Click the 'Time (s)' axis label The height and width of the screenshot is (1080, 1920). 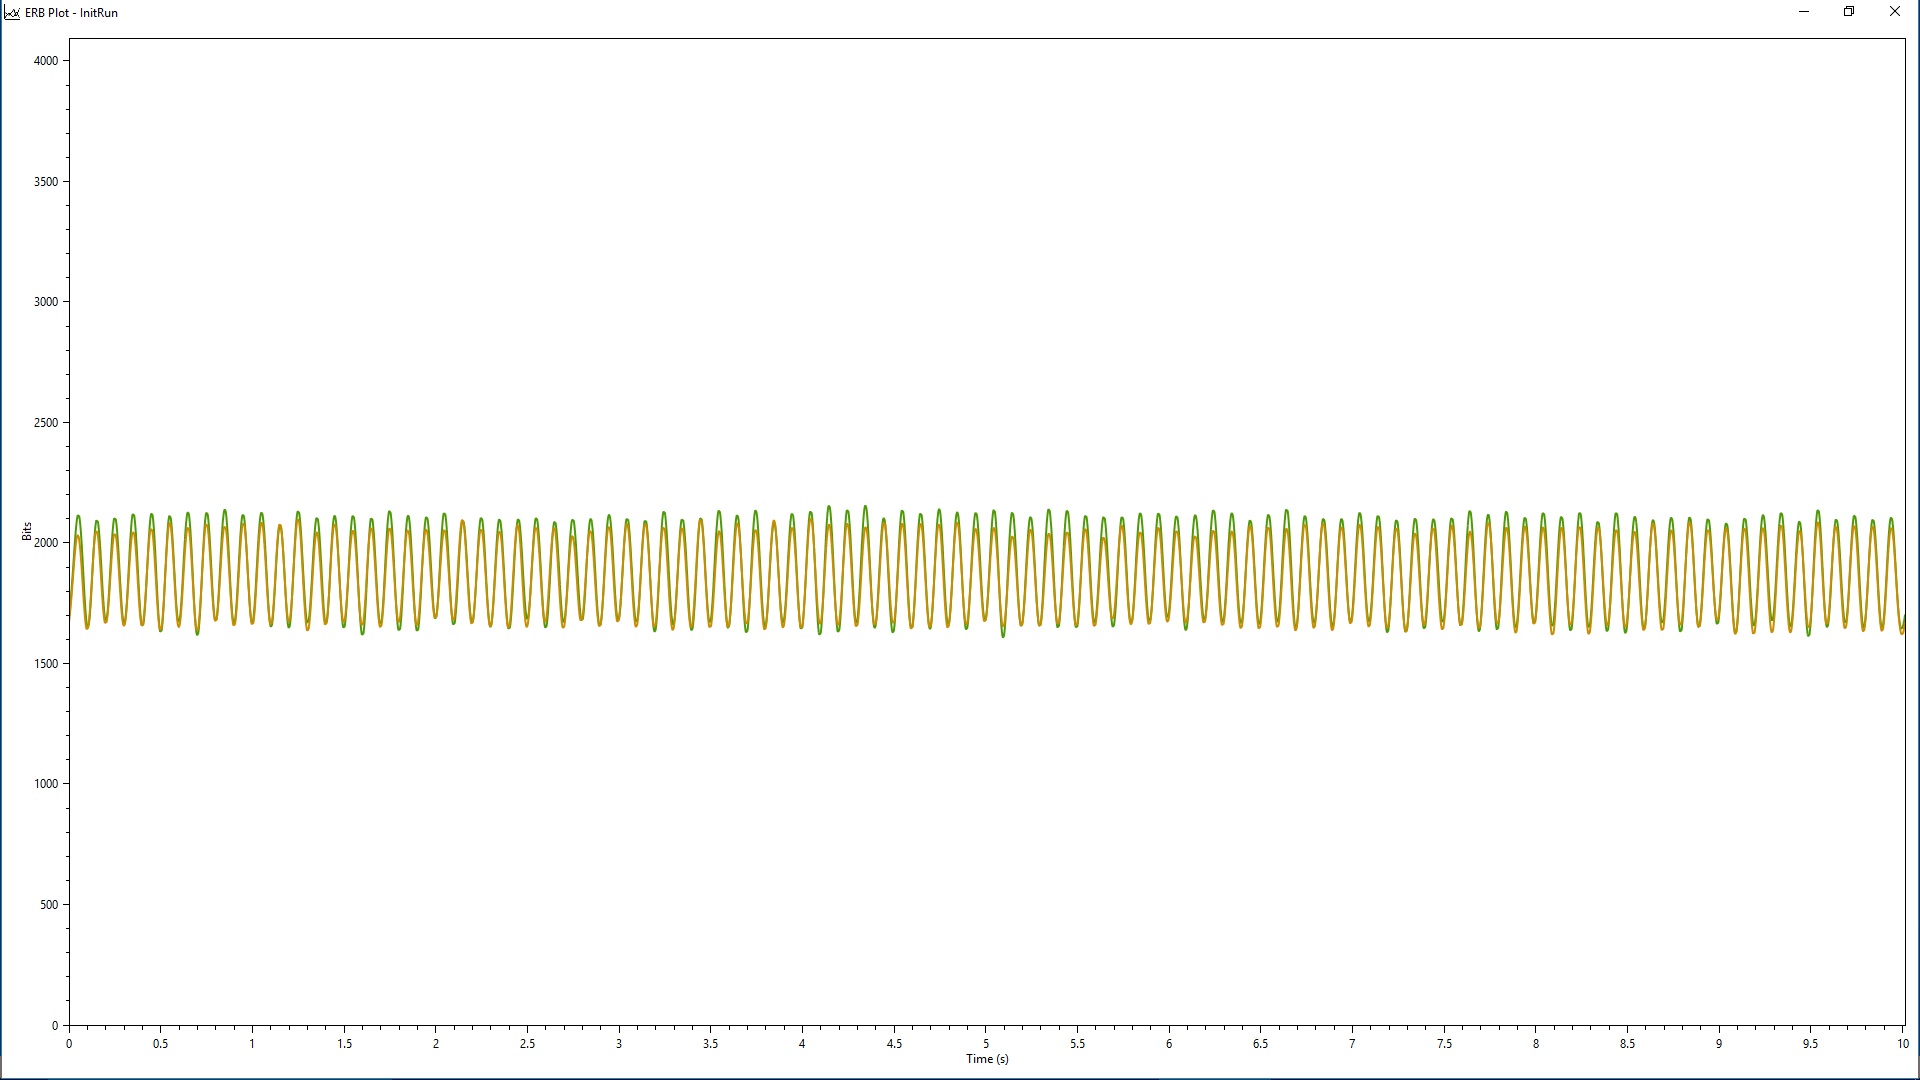[987, 1059]
